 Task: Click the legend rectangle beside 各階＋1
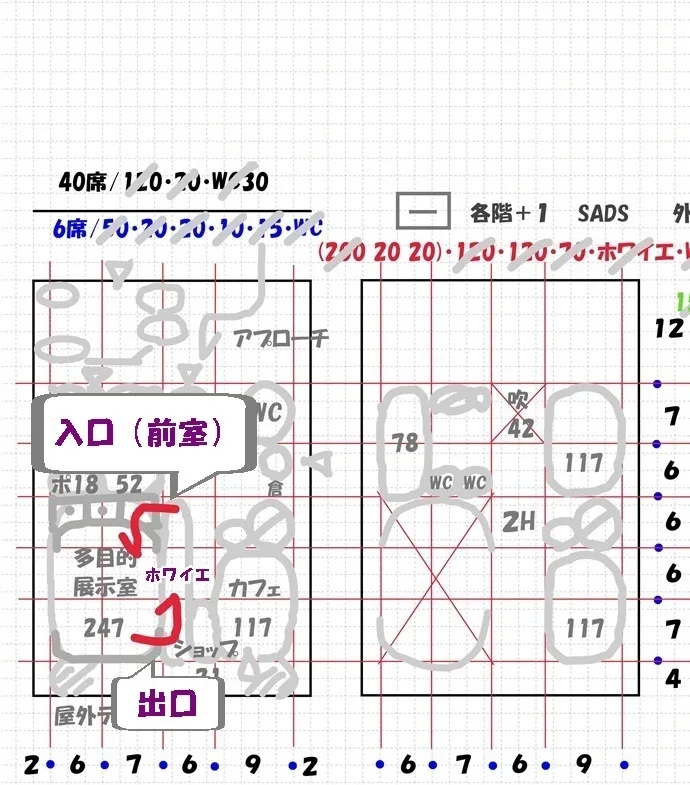click(x=421, y=212)
